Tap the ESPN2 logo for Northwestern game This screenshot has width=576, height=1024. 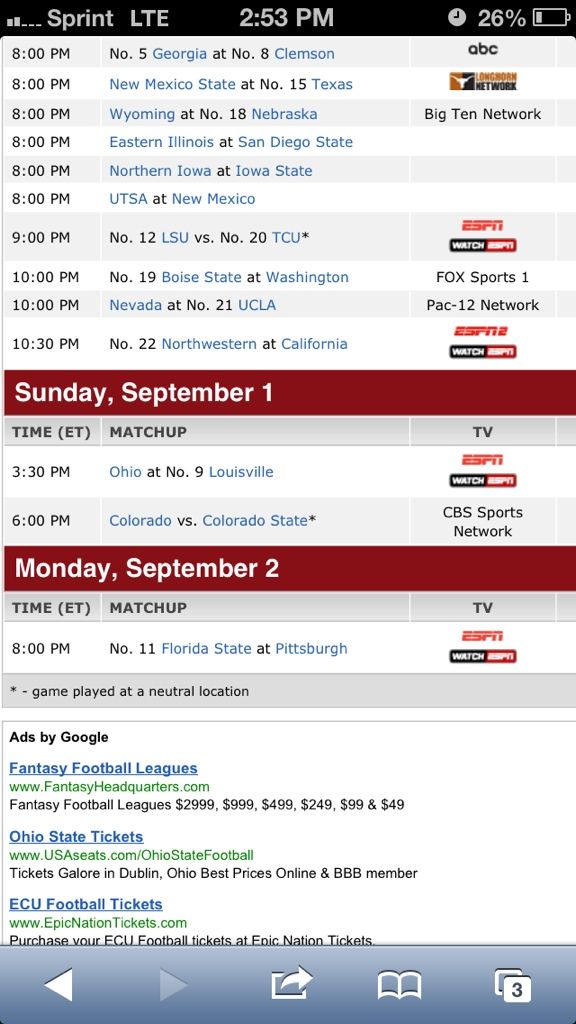[482, 331]
